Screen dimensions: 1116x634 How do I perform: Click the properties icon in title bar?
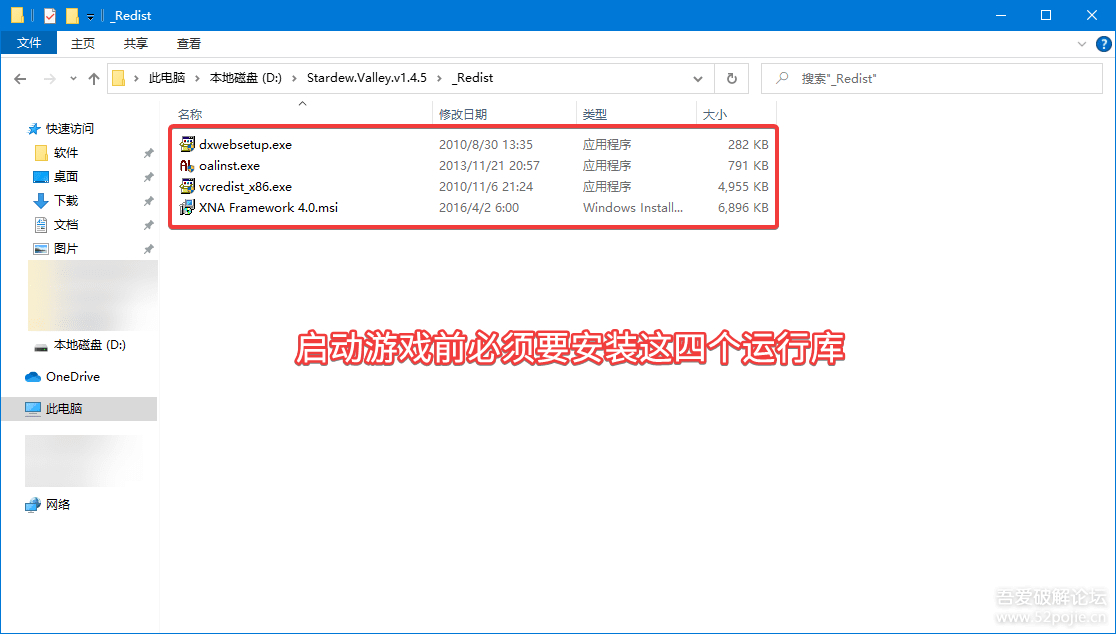click(x=50, y=16)
